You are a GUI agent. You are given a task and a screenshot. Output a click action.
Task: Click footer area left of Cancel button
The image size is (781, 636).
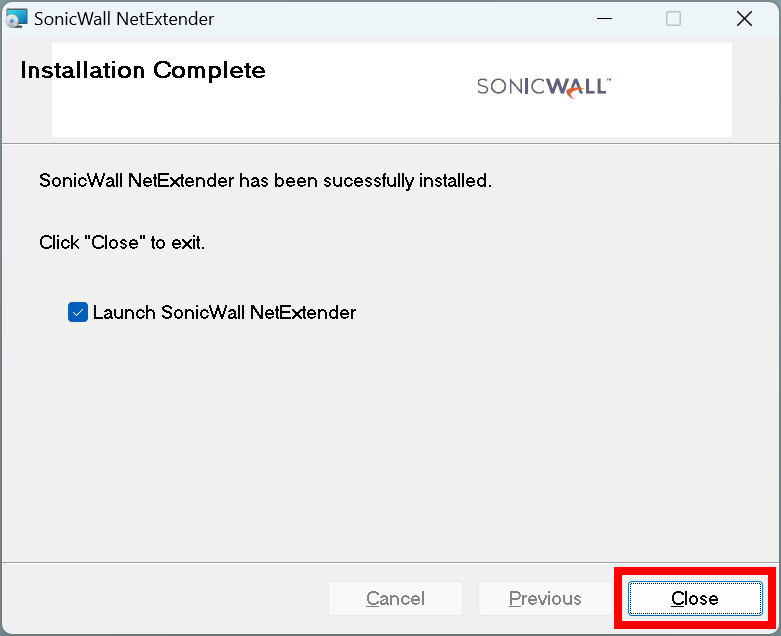coord(164,598)
